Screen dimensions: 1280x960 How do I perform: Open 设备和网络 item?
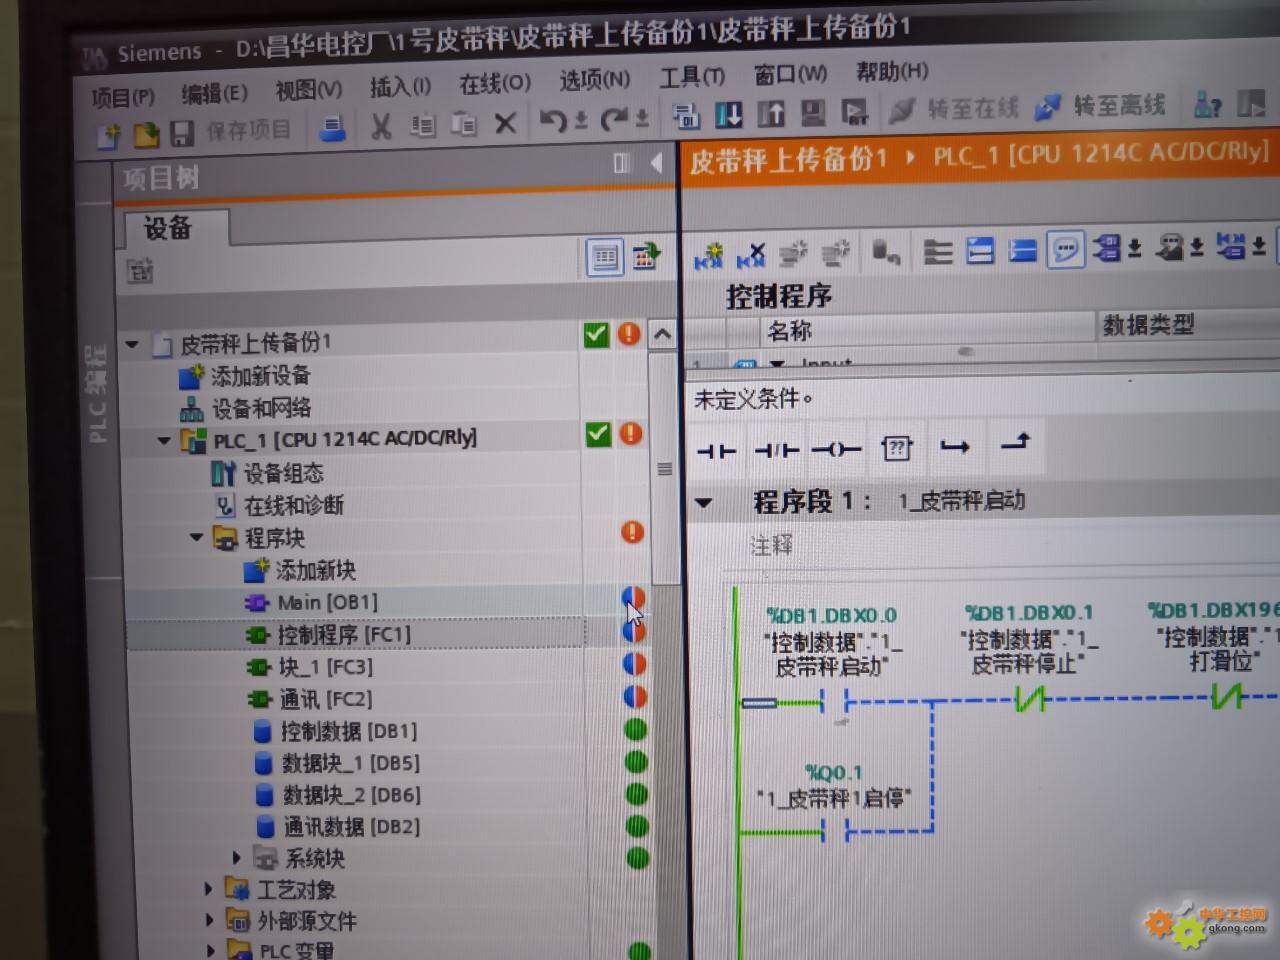(x=245, y=408)
